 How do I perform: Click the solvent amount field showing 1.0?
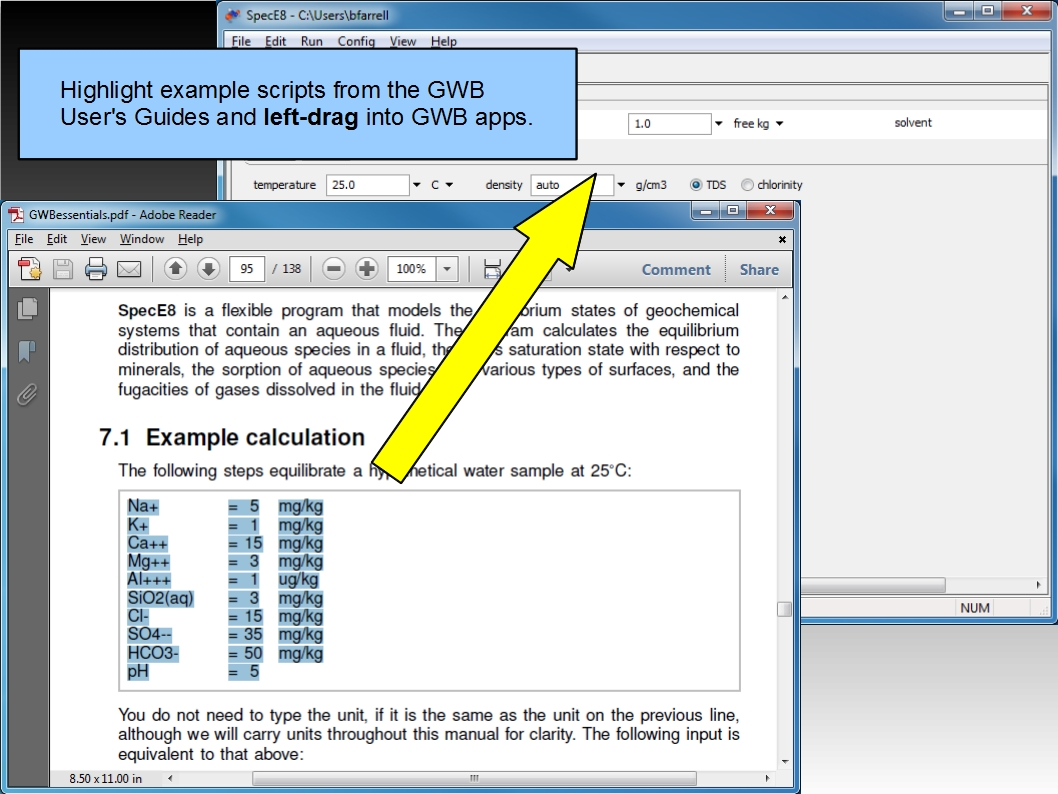click(669, 123)
